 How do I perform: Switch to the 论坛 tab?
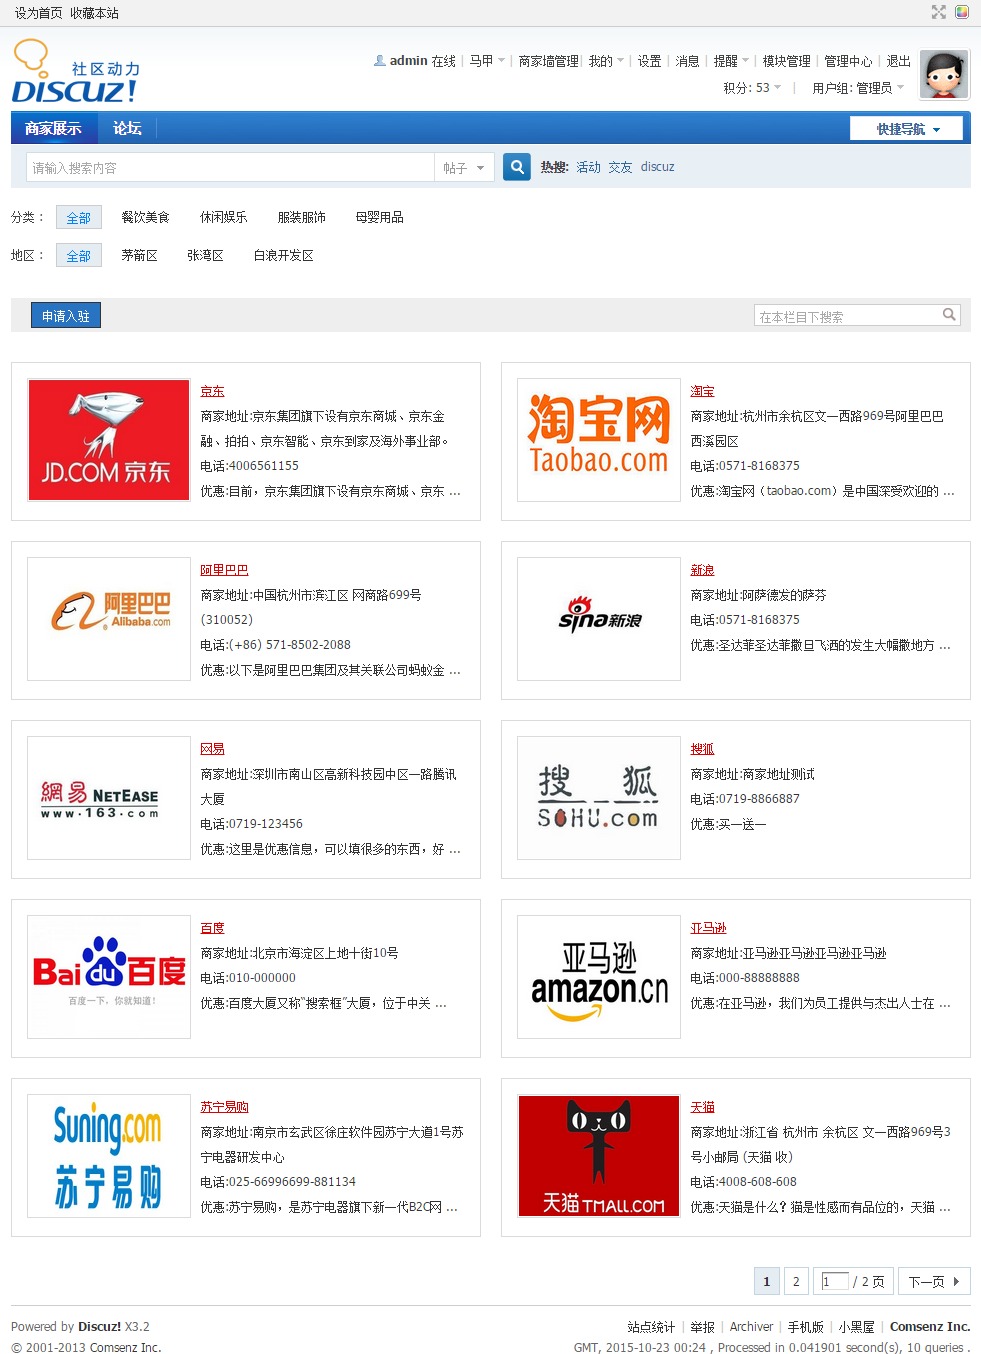127,128
